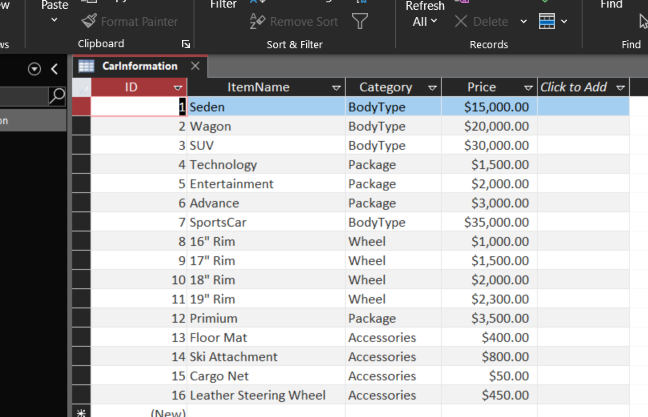Click the 19" Rim cell
648x417 pixels.
pyautogui.click(x=266, y=299)
